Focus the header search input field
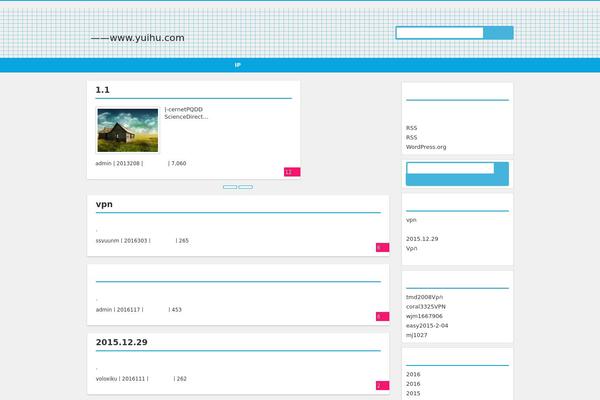Screen dimensions: 600x400 point(440,33)
